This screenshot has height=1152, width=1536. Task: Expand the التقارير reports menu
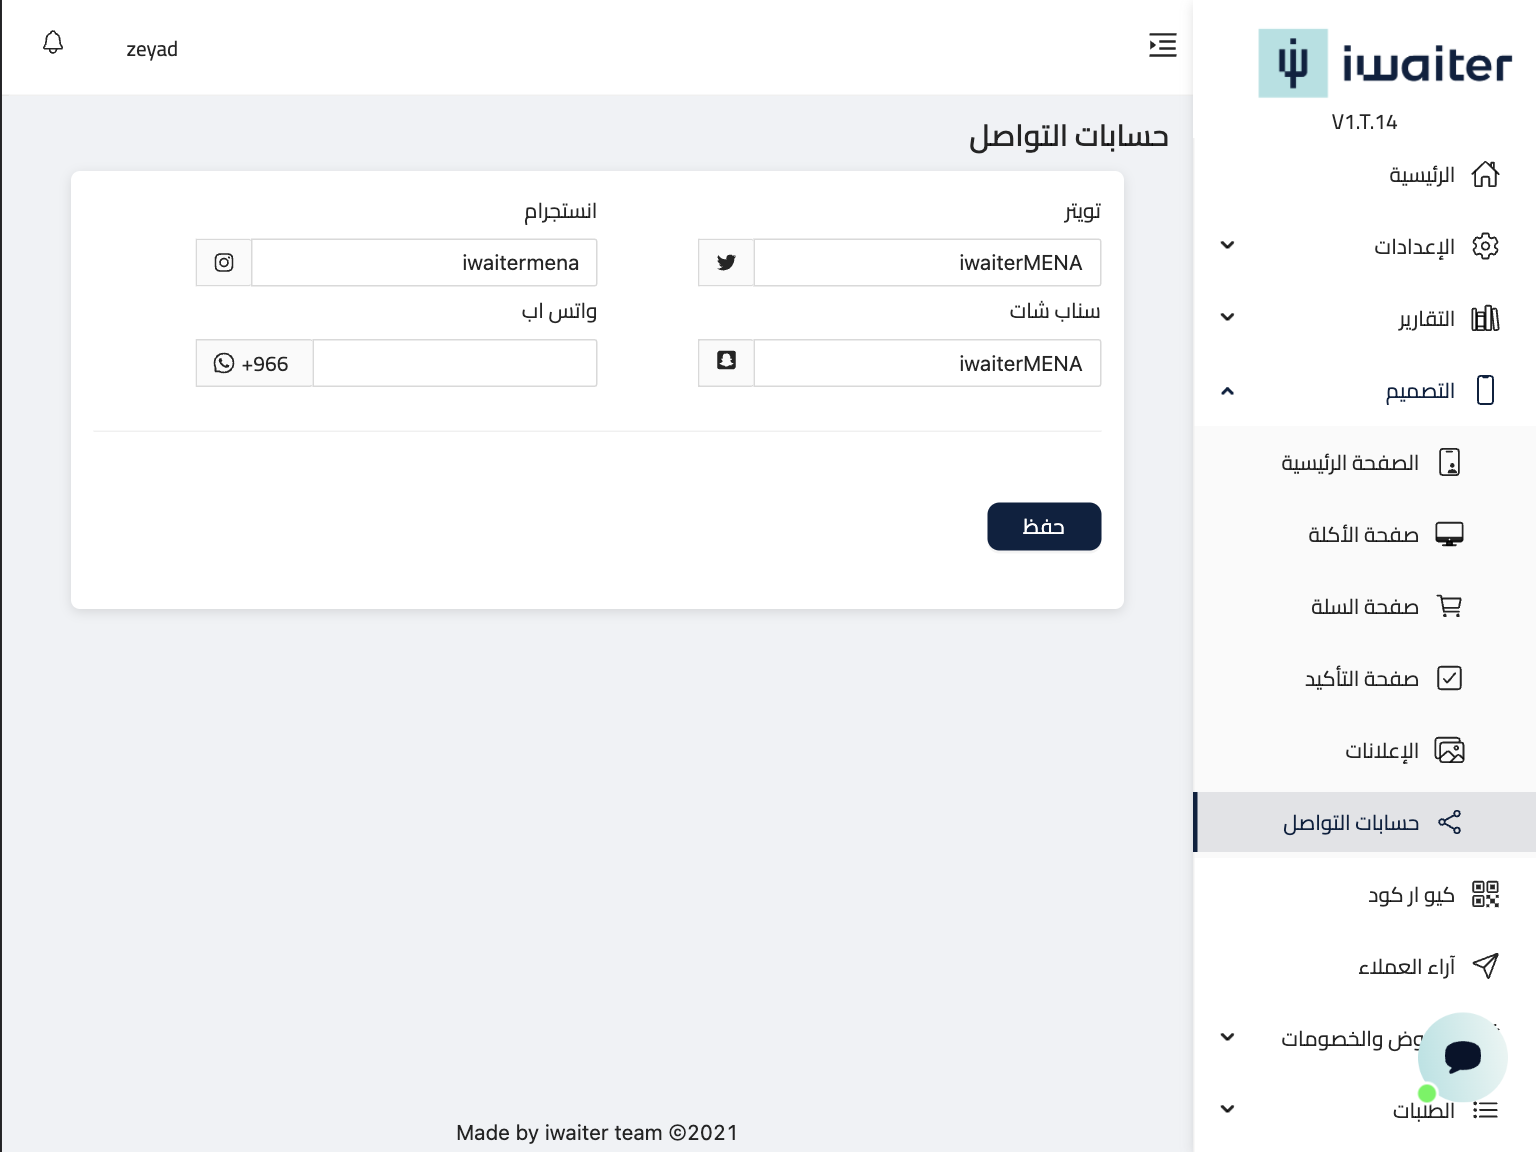1424,318
